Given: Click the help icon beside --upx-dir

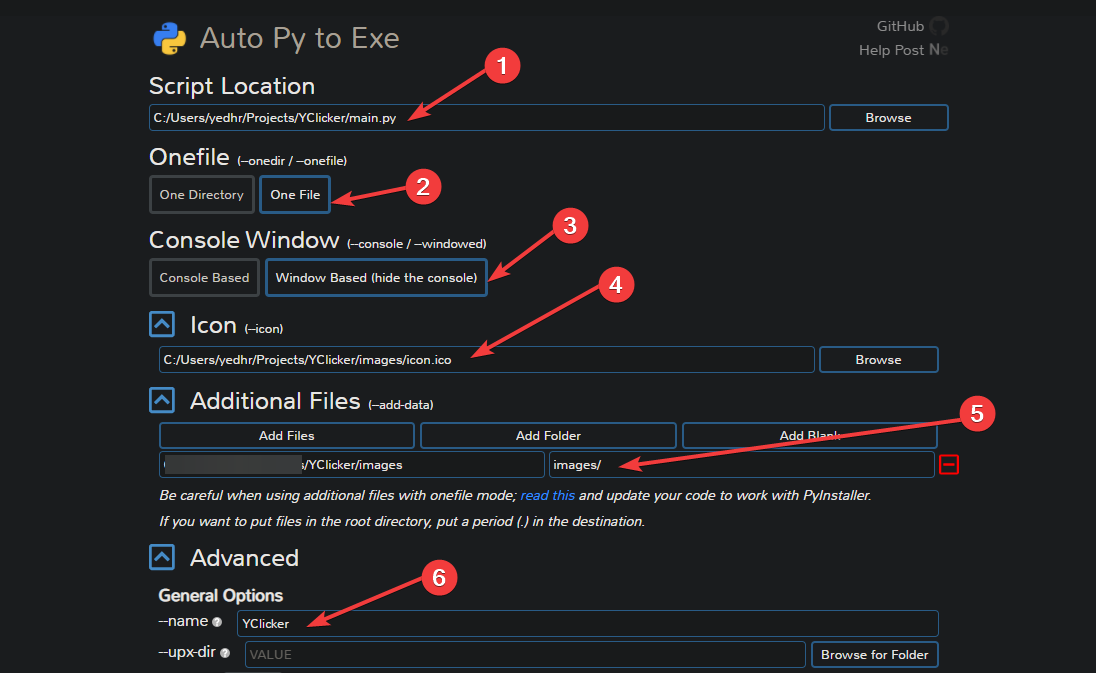Looking at the screenshot, I should point(225,654).
